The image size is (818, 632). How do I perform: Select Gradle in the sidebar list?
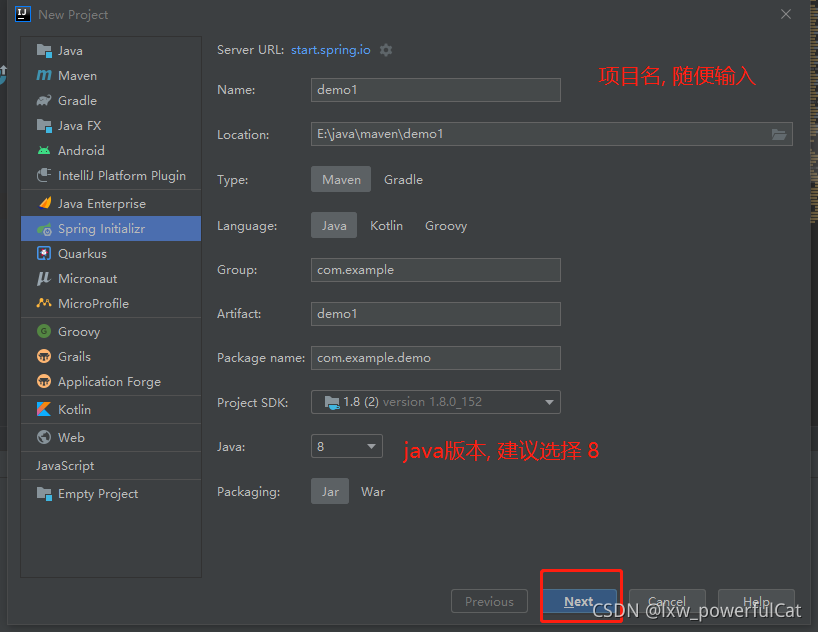coord(111,101)
